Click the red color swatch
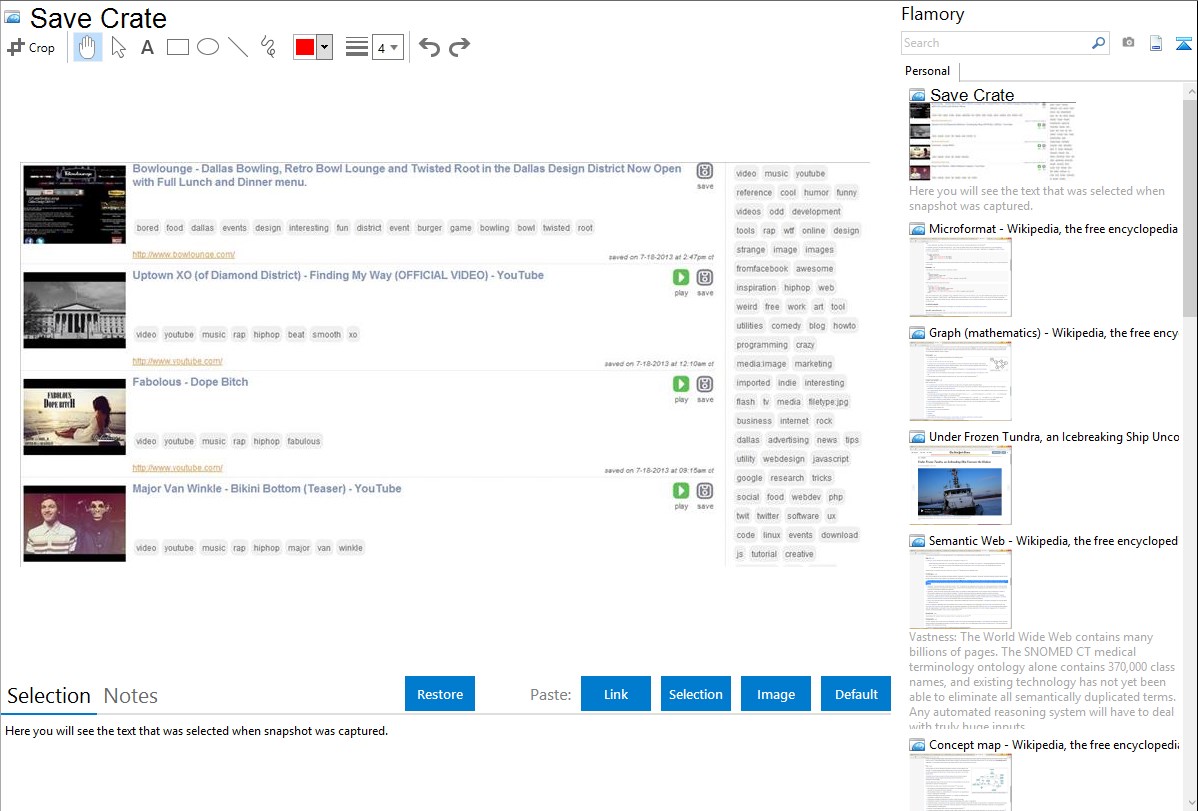Viewport: 1198px width, 811px height. click(x=305, y=47)
